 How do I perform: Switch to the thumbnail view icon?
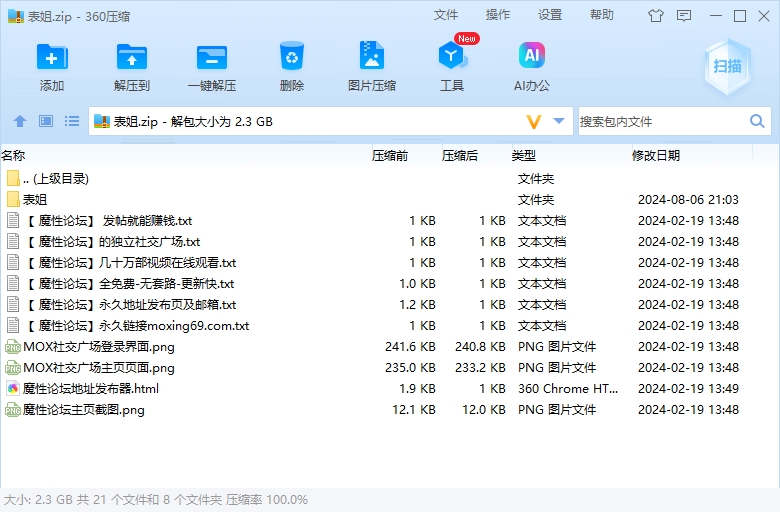(x=46, y=121)
